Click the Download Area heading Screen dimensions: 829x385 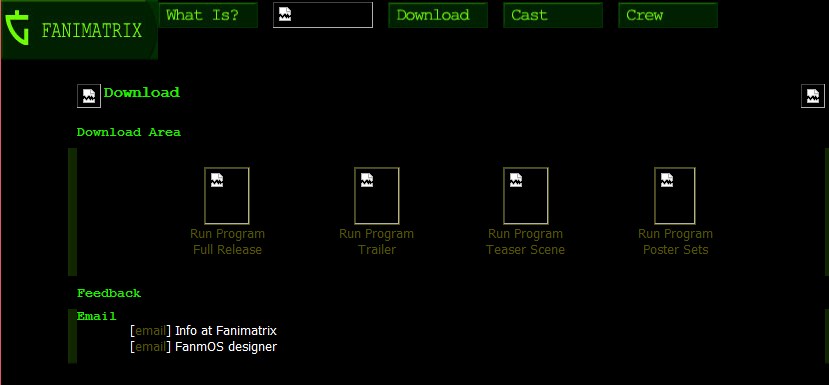[x=128, y=132]
